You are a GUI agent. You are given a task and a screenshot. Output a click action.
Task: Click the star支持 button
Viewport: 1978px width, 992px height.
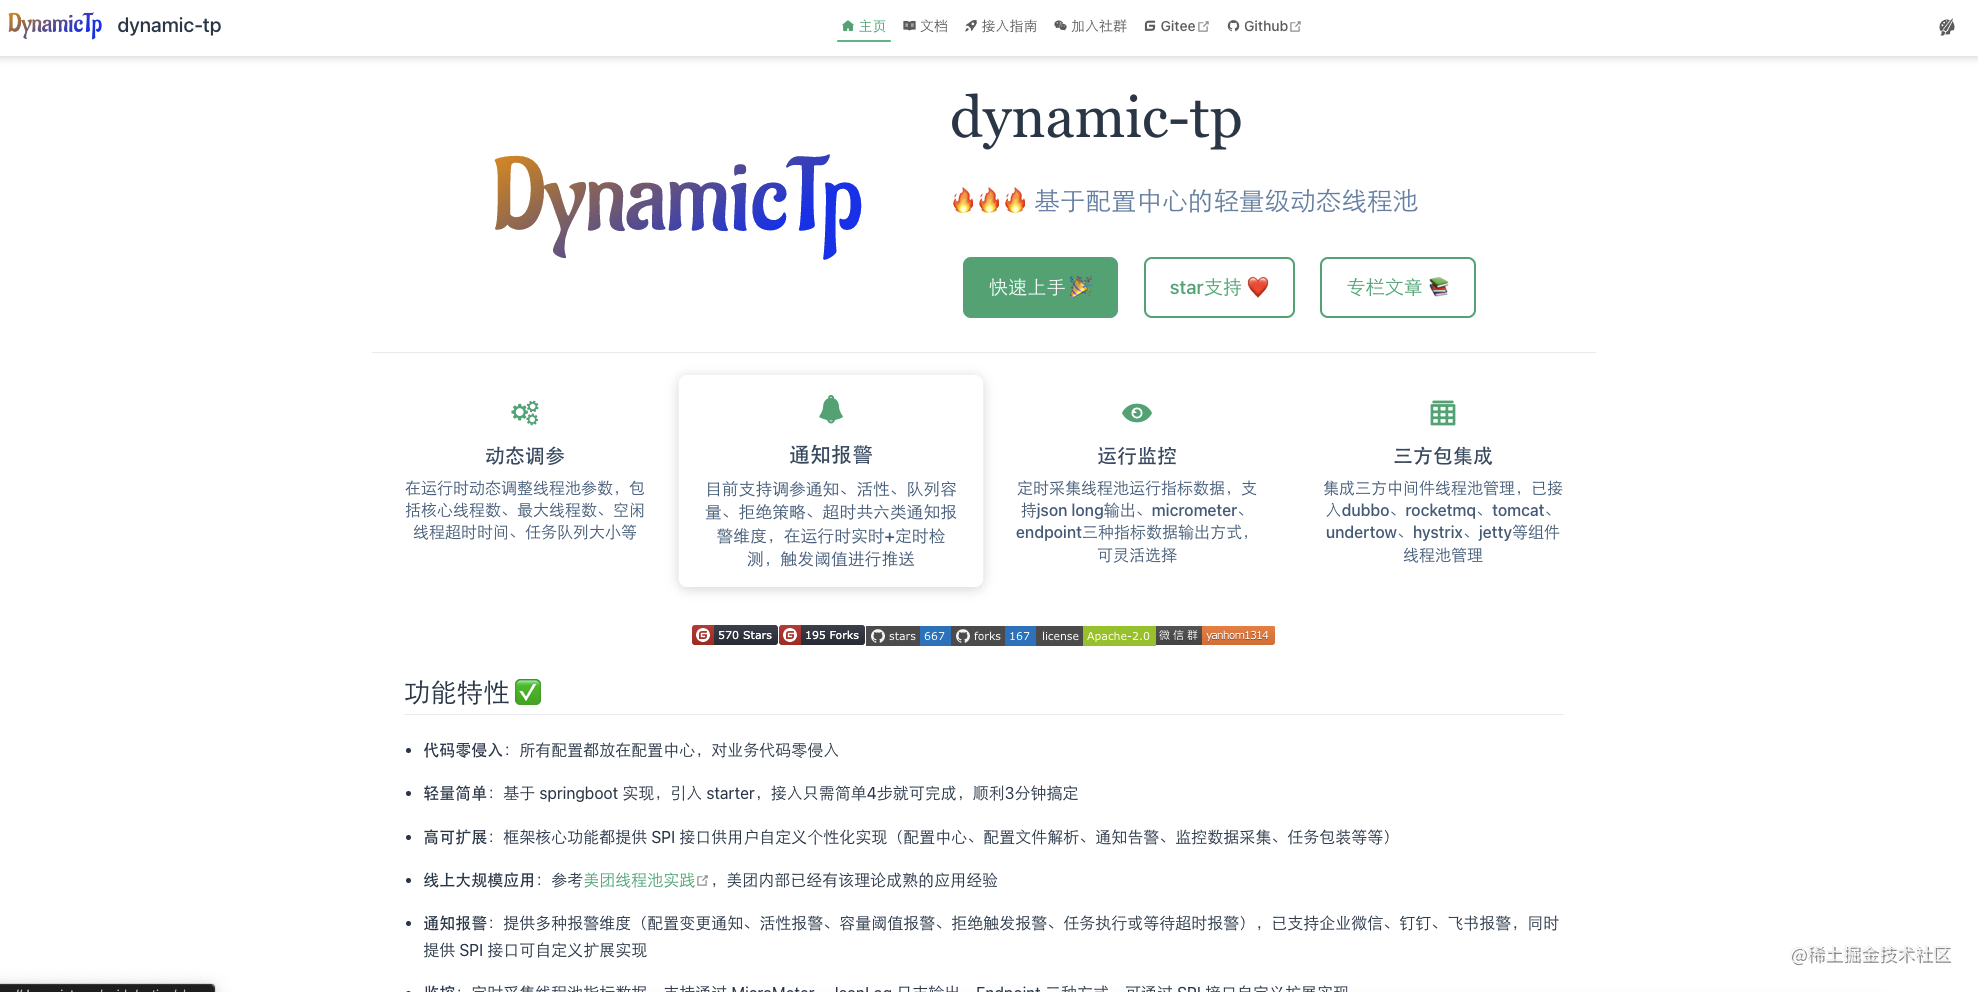coord(1219,287)
